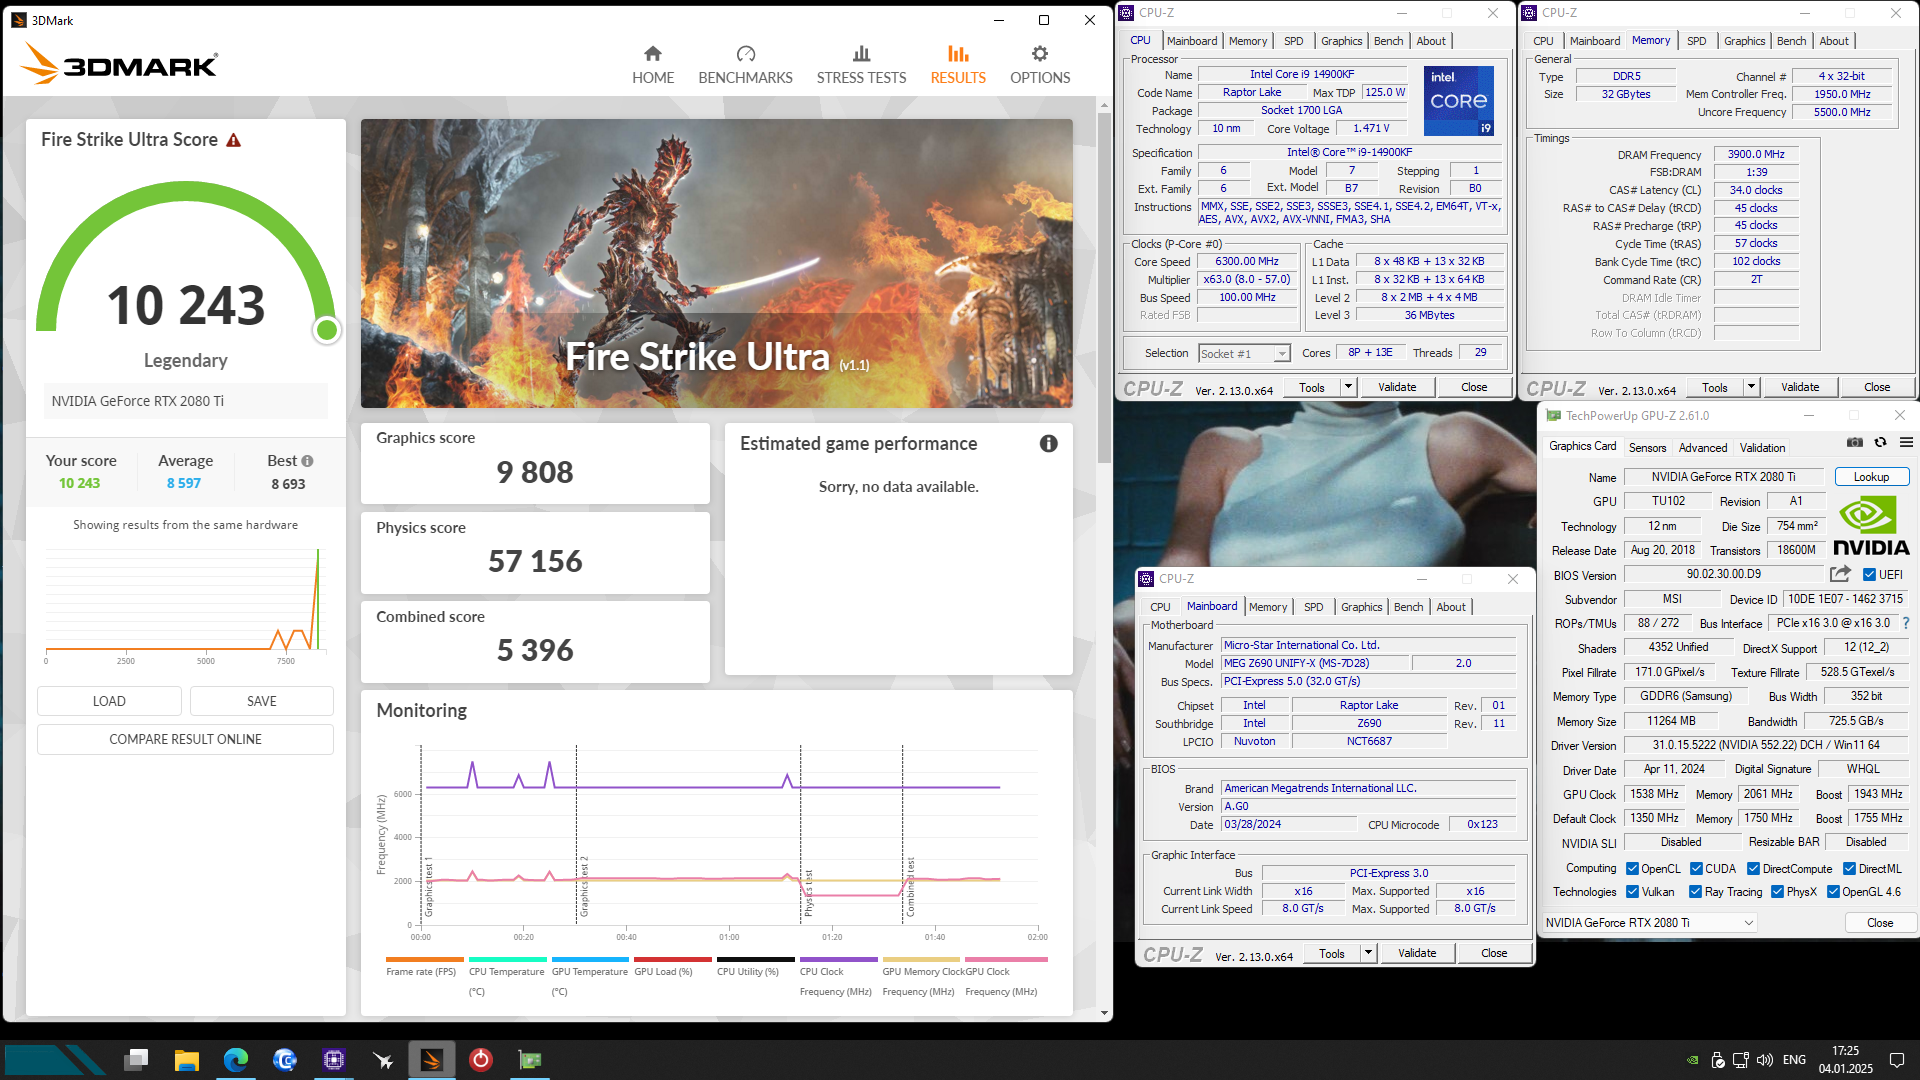Open the Stress Tests bar-chart icon
Viewport: 1920px width, 1080px height.
click(x=861, y=54)
